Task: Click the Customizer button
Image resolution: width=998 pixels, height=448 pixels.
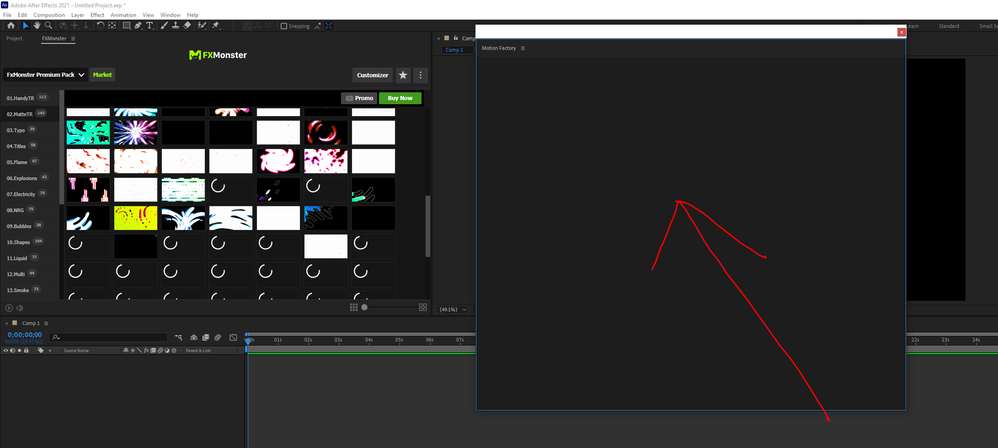Action: (372, 75)
